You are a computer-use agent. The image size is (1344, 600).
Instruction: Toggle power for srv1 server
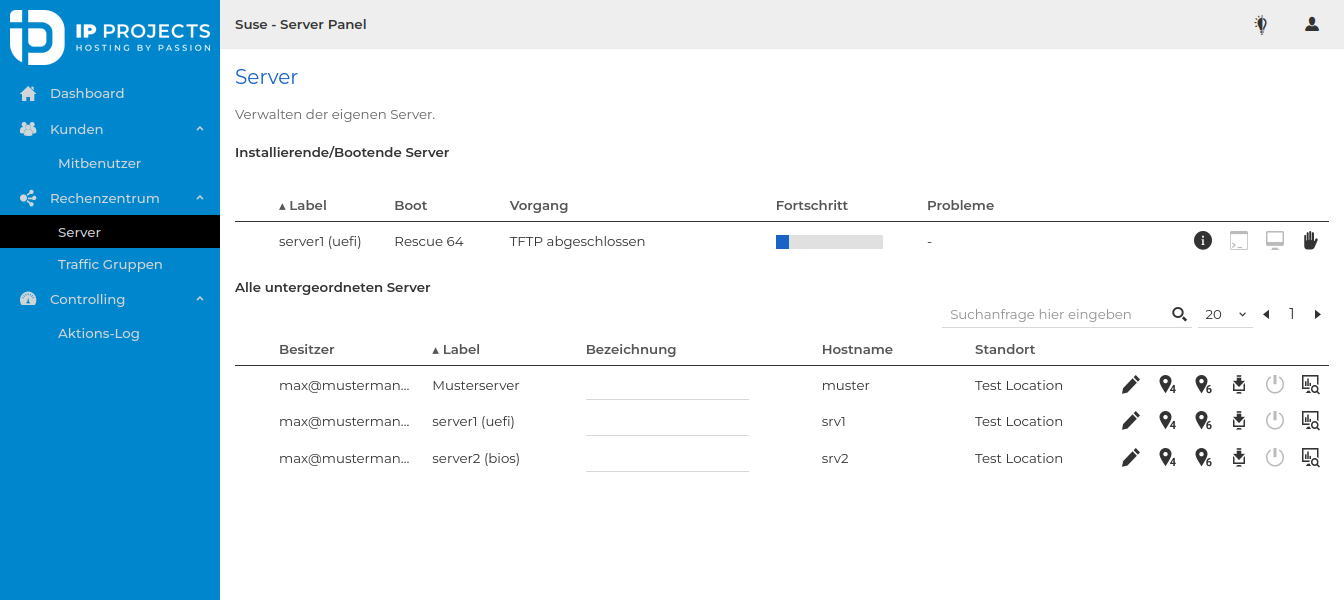pyautogui.click(x=1274, y=420)
